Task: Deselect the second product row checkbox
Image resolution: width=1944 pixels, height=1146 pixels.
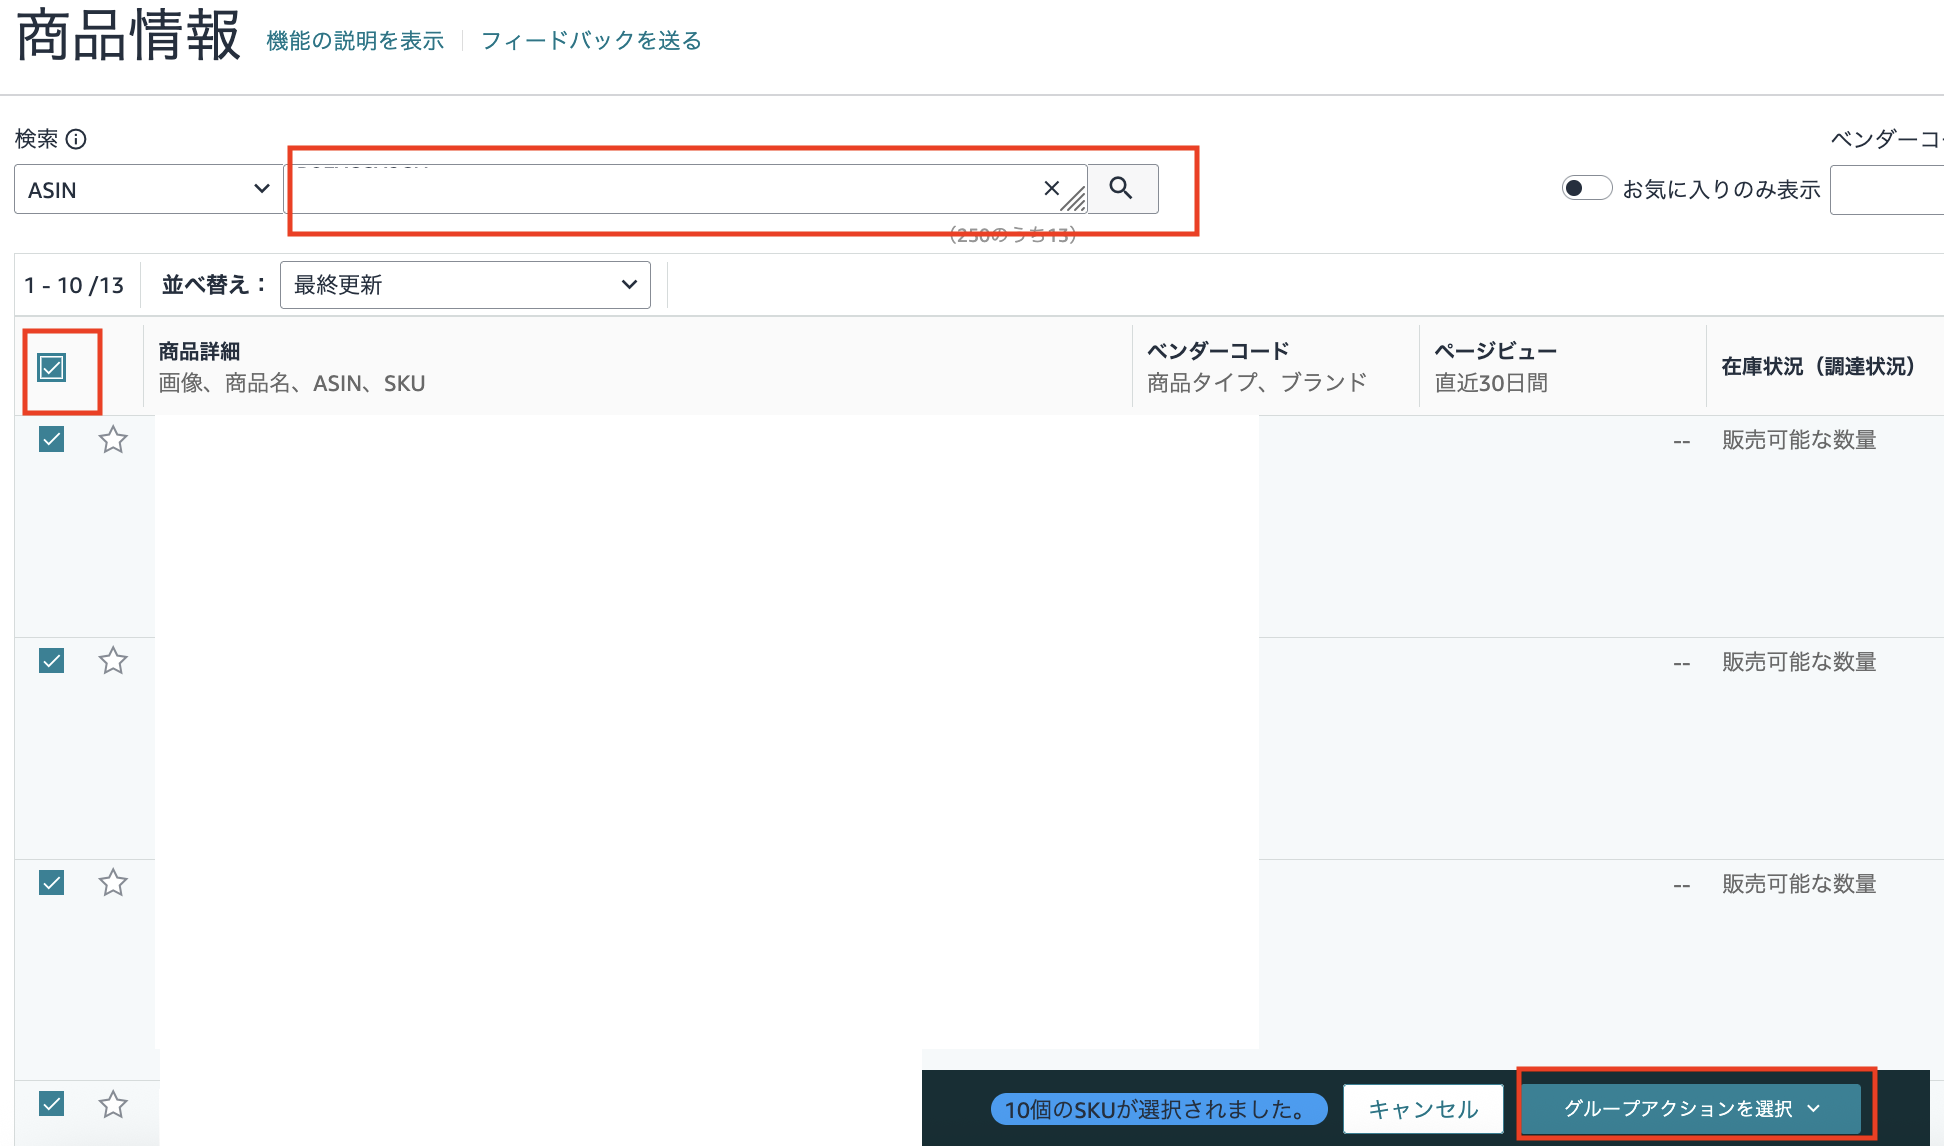Action: [x=52, y=661]
